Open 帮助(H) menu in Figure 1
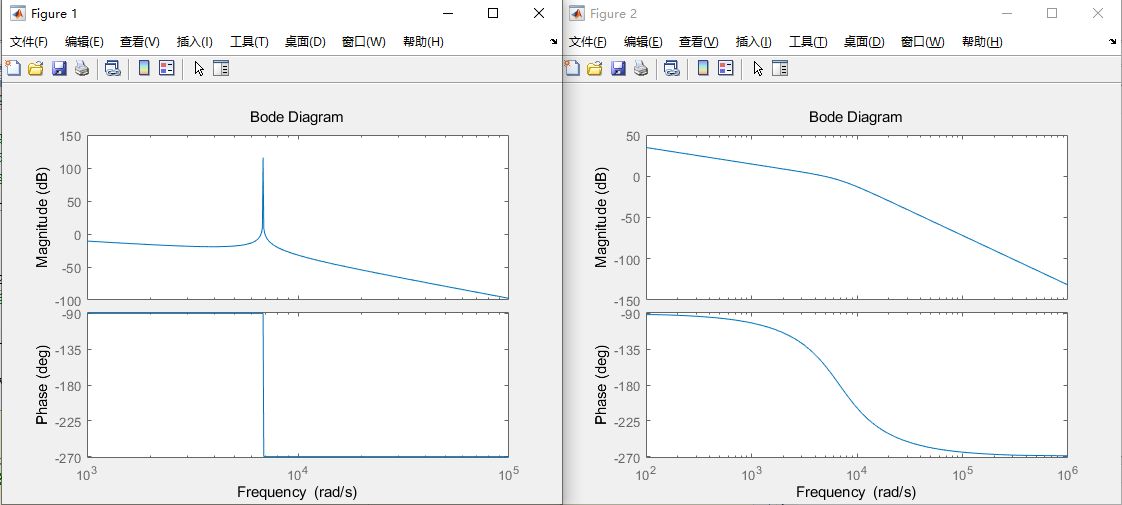This screenshot has width=1122, height=505. pos(423,41)
